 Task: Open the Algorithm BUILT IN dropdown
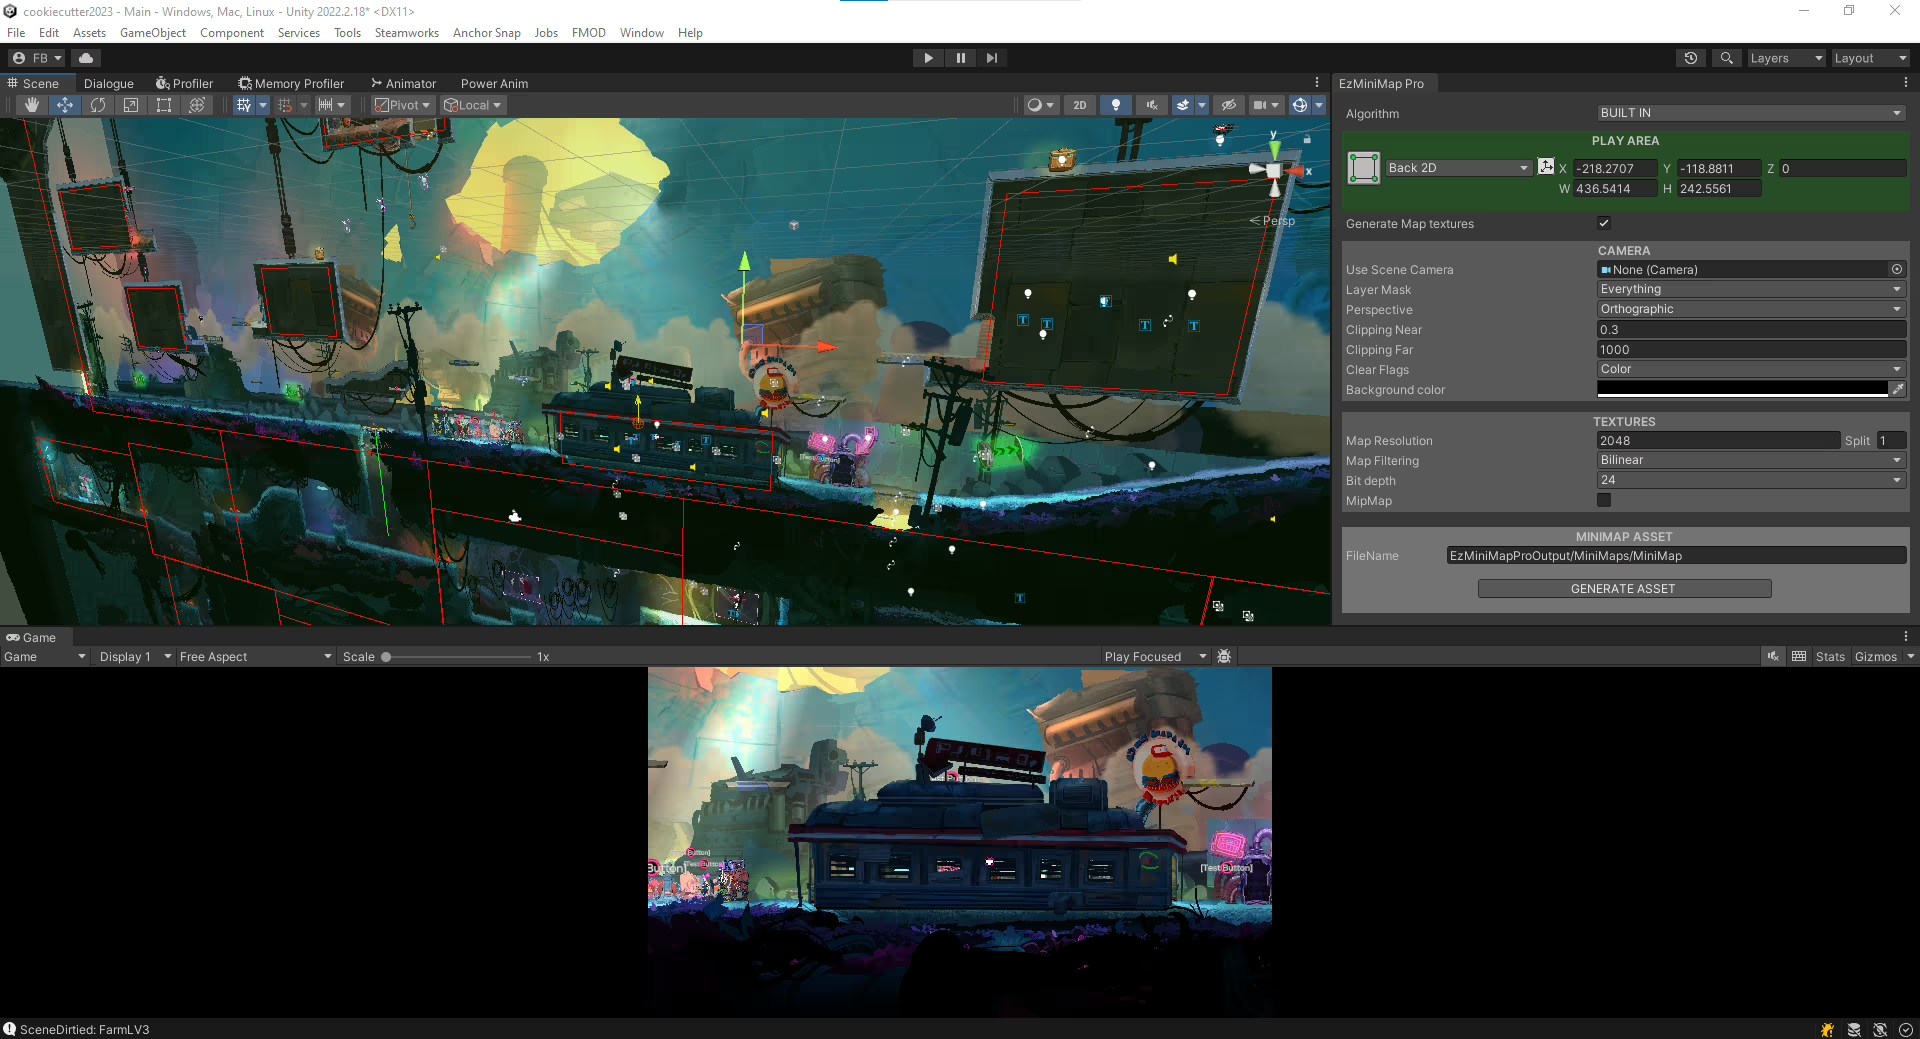pyautogui.click(x=1751, y=113)
